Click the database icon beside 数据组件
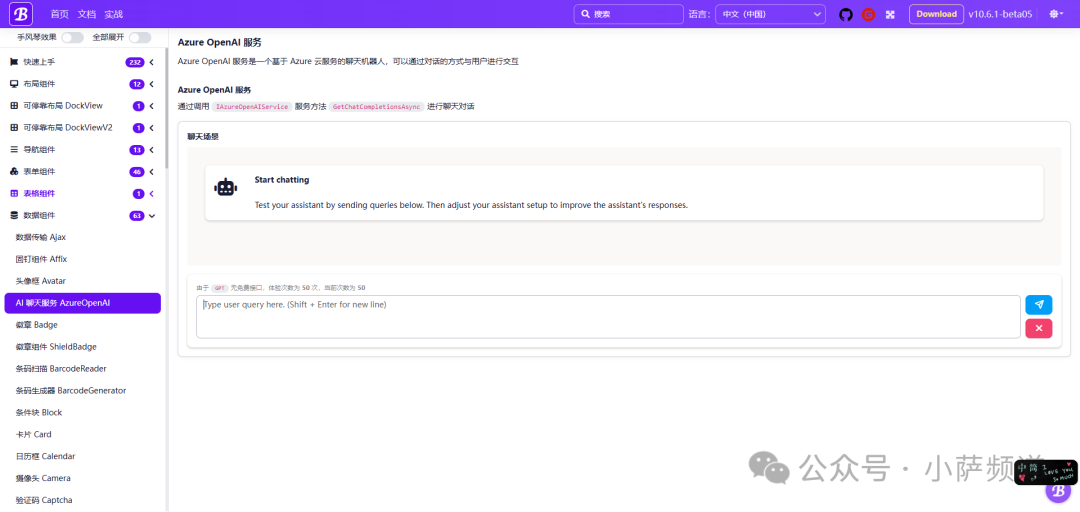Image resolution: width=1080 pixels, height=512 pixels. click(x=14, y=216)
